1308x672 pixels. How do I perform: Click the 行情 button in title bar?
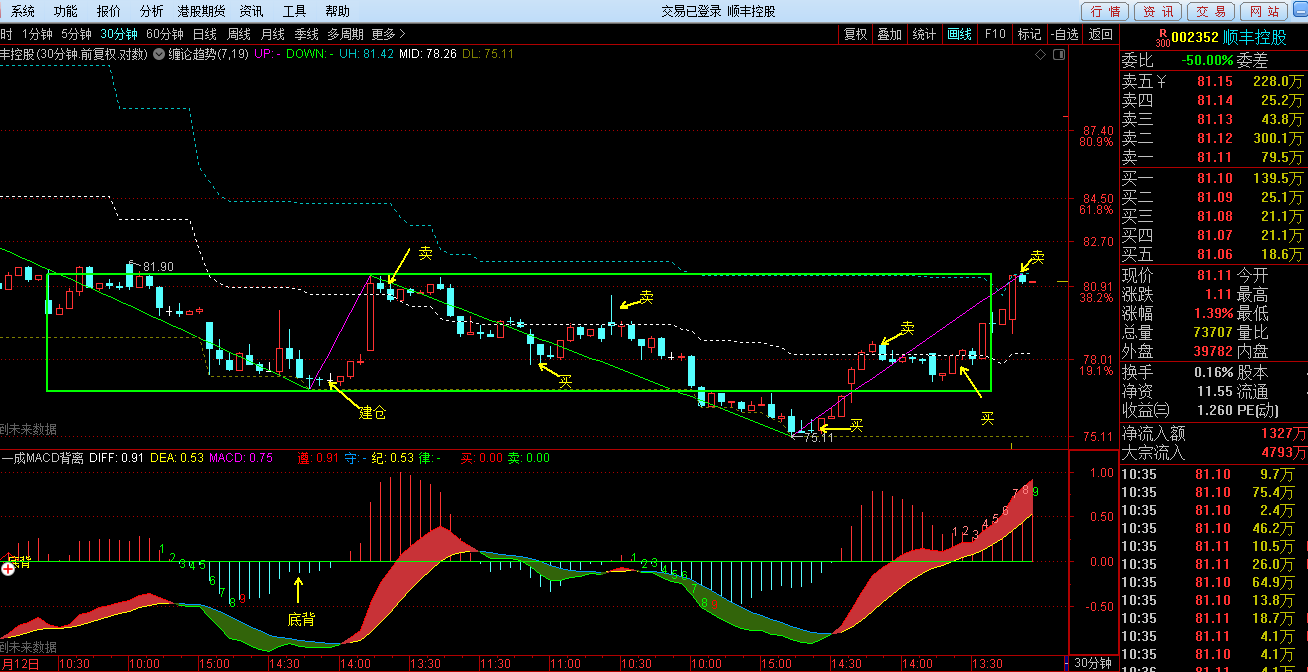pyautogui.click(x=1105, y=11)
